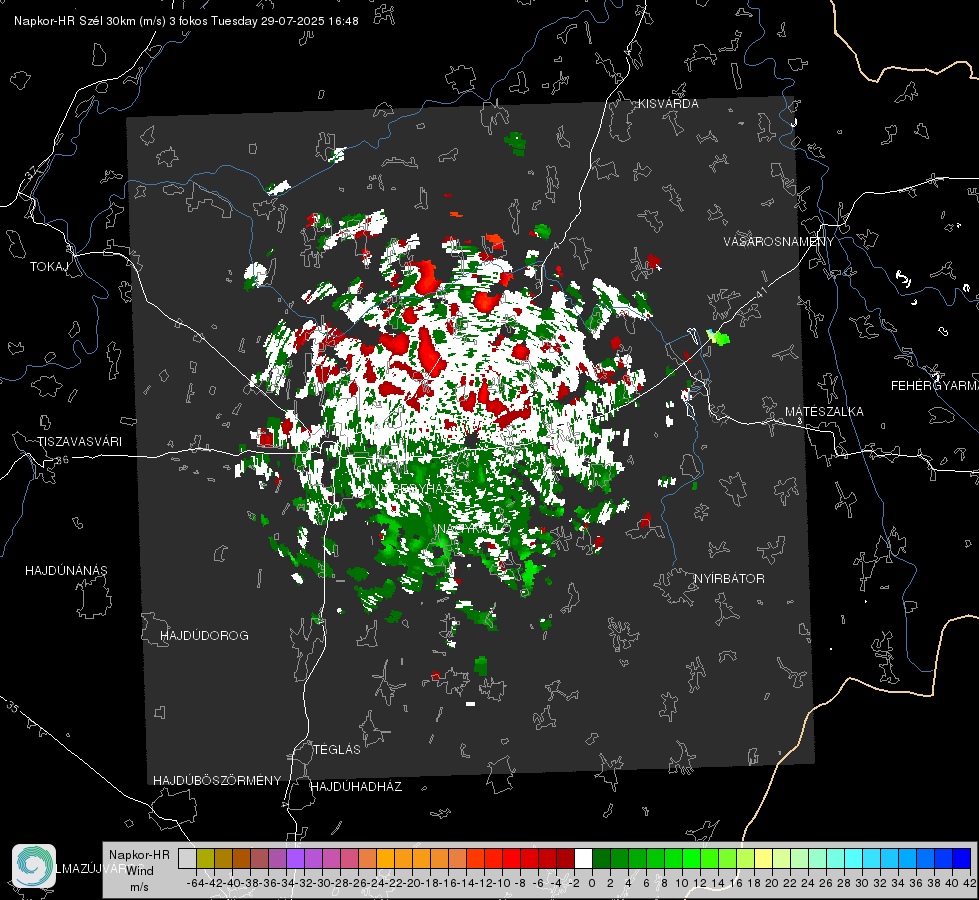Click the MÁTÉSZALKA town label
This screenshot has width=979, height=900.
tap(824, 412)
